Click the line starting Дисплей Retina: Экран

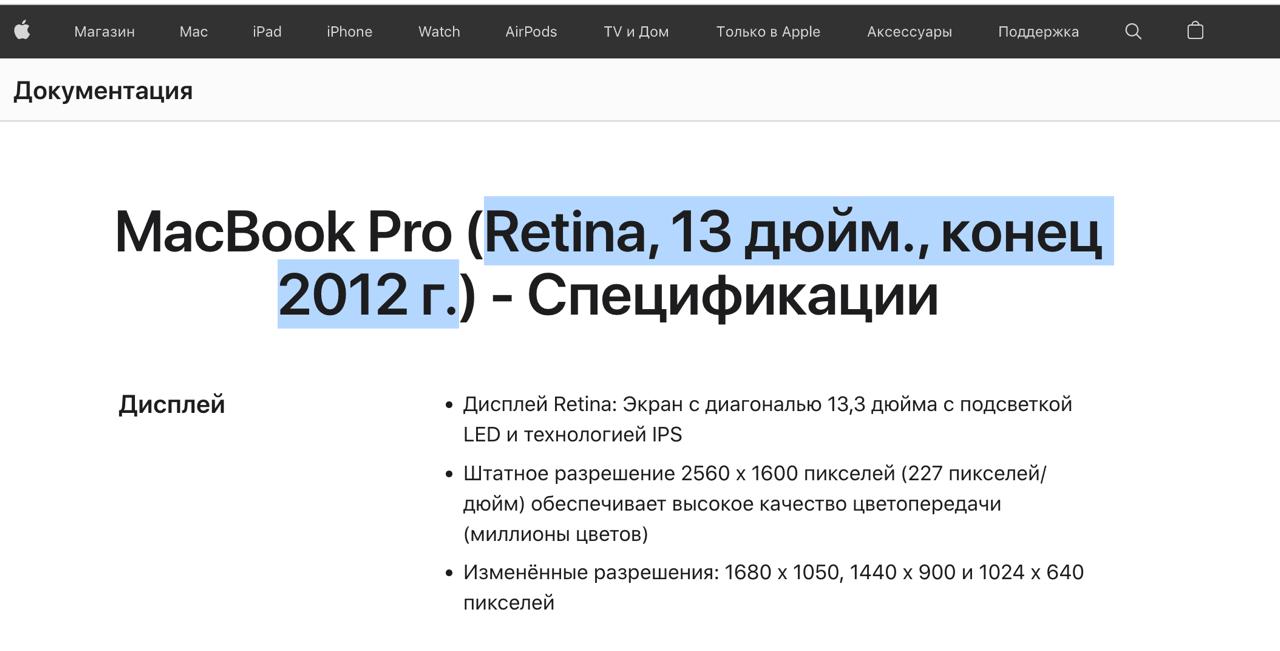[767, 404]
